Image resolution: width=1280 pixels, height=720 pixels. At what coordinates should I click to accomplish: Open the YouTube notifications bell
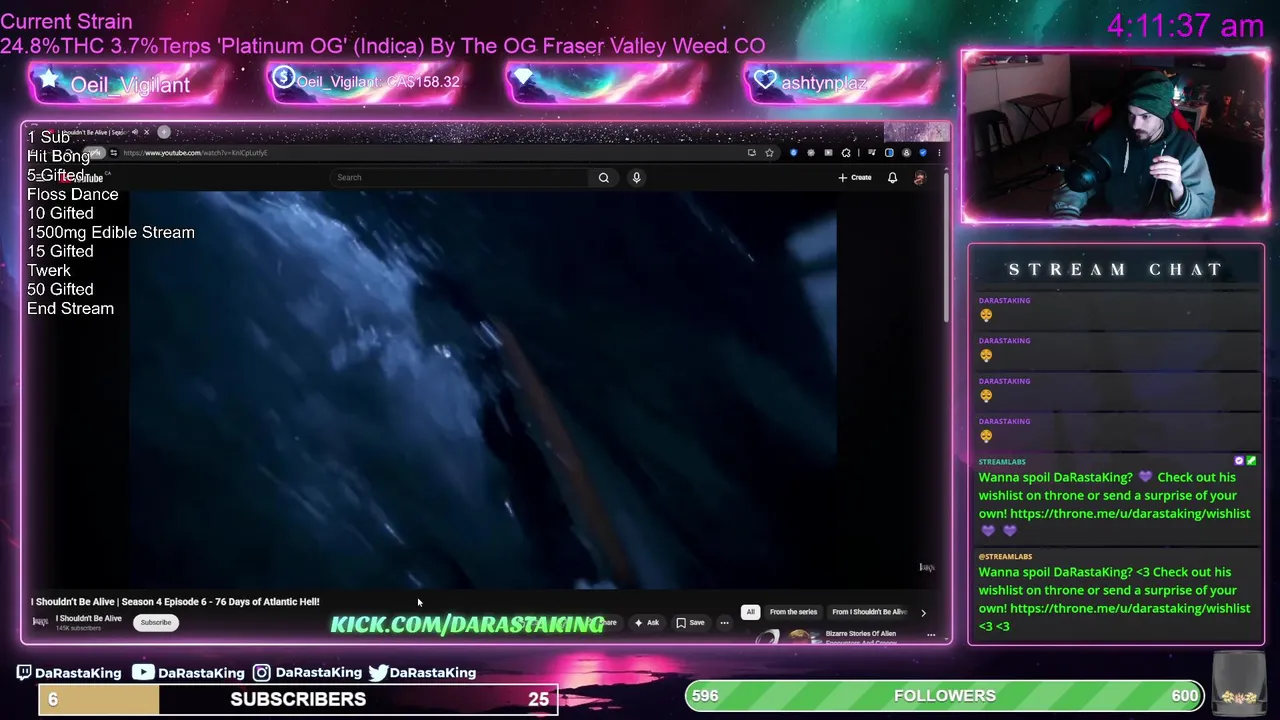point(892,178)
